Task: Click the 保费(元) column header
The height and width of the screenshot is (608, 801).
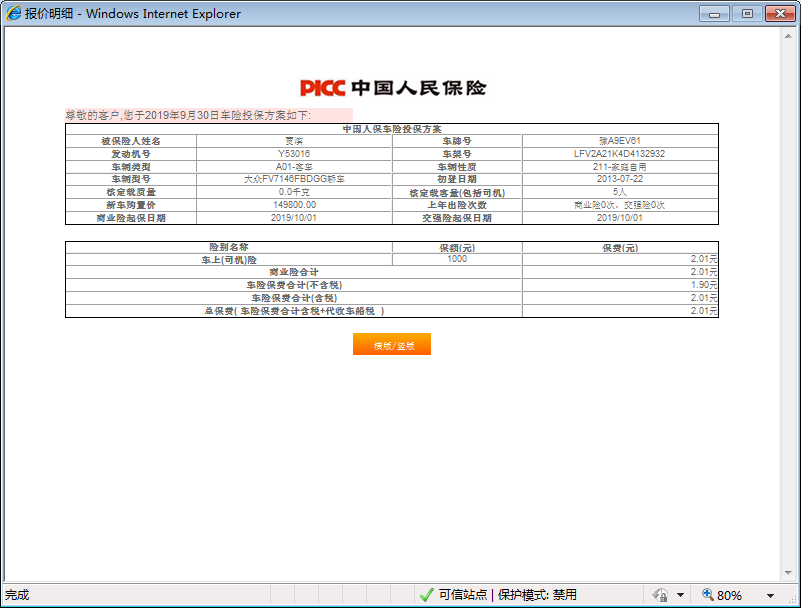Action: (620, 248)
